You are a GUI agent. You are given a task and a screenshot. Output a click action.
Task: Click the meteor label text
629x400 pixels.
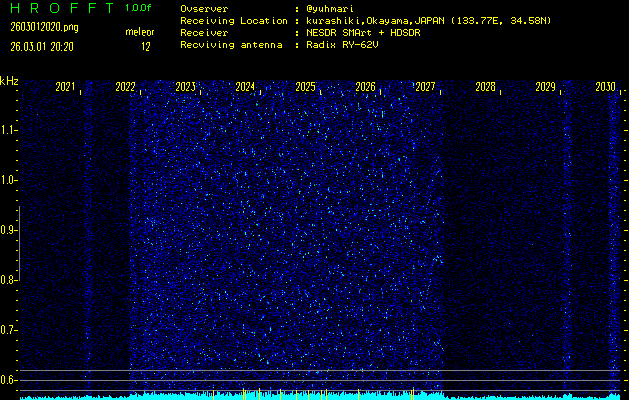[140, 32]
